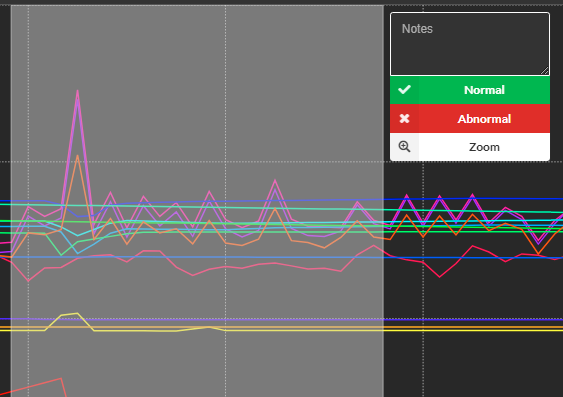Click the right edge of the gray selection
The image size is (563, 397).
tap(383, 201)
